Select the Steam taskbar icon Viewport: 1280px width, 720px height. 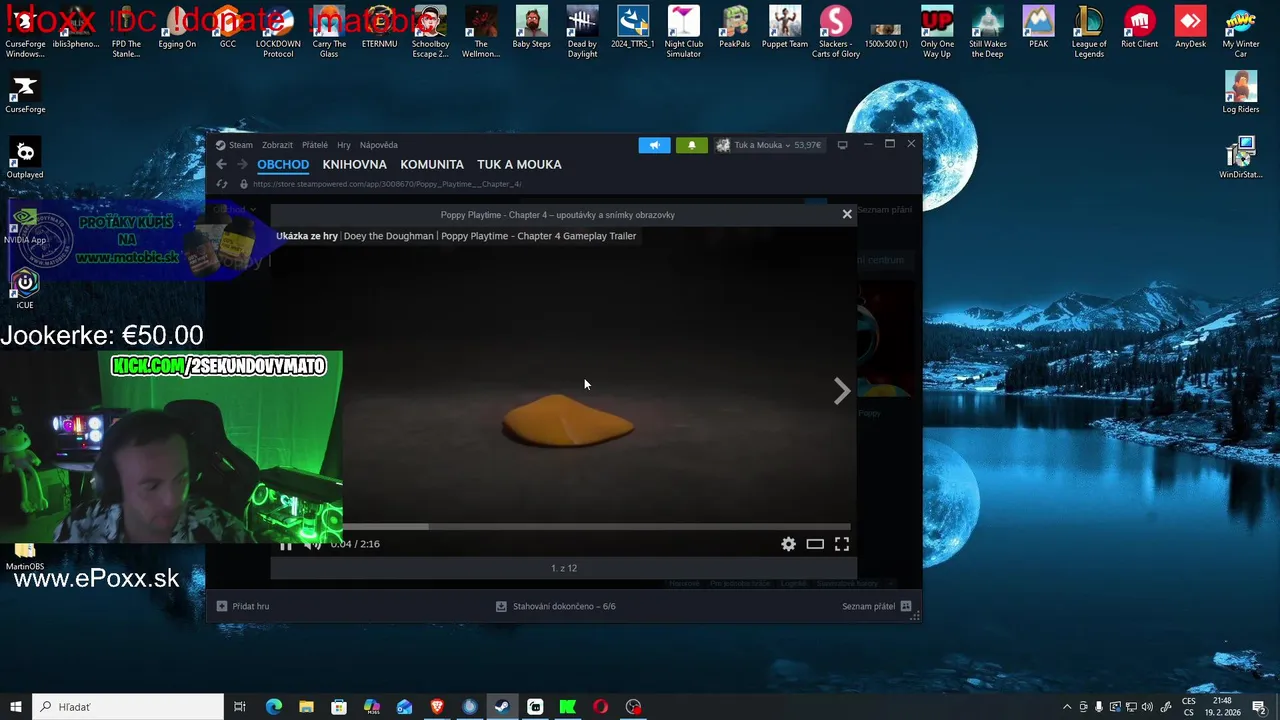click(x=502, y=707)
